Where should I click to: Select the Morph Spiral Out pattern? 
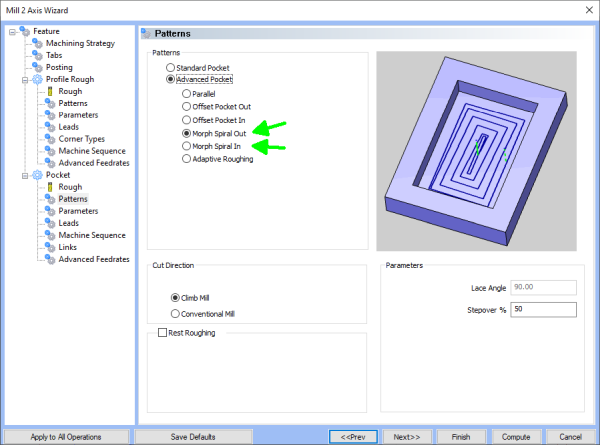pyautogui.click(x=186, y=133)
